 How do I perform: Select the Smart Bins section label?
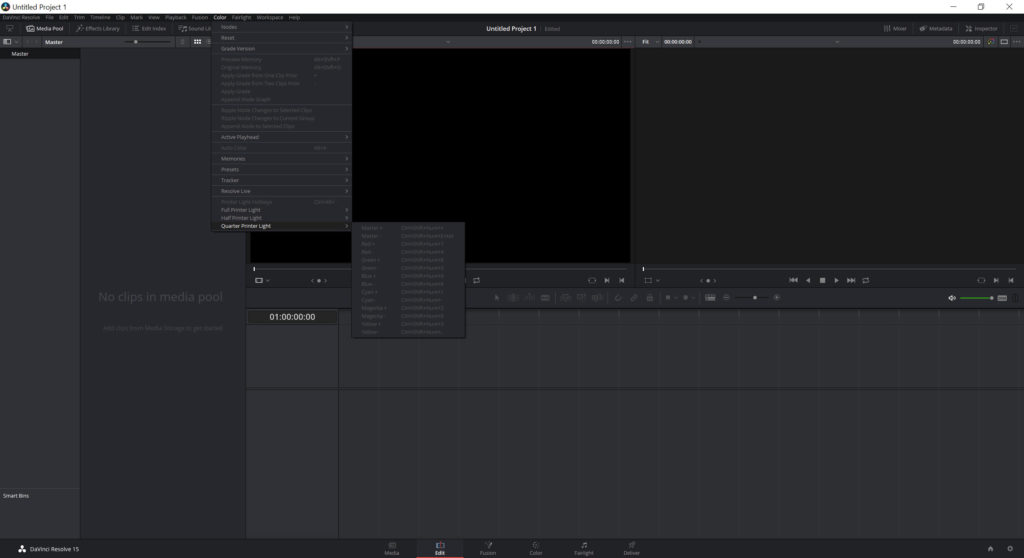[x=16, y=496]
